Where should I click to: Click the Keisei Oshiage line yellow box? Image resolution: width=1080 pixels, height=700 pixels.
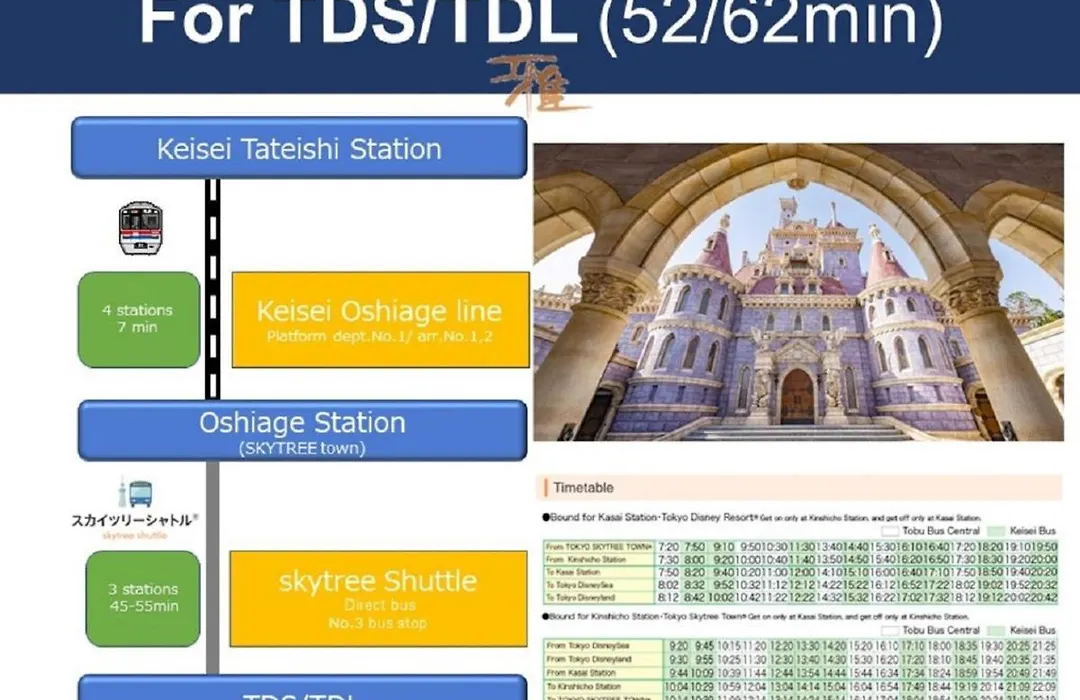380,320
